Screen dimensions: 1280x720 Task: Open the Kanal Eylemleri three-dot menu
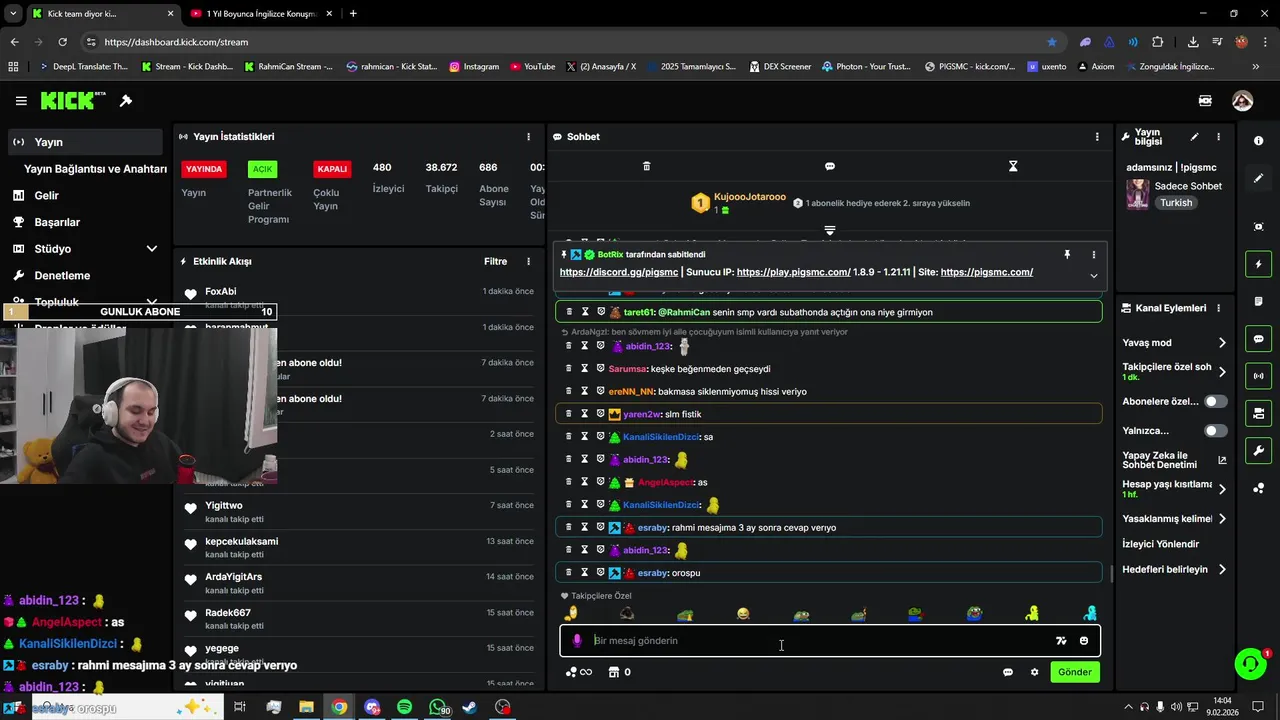click(1218, 308)
